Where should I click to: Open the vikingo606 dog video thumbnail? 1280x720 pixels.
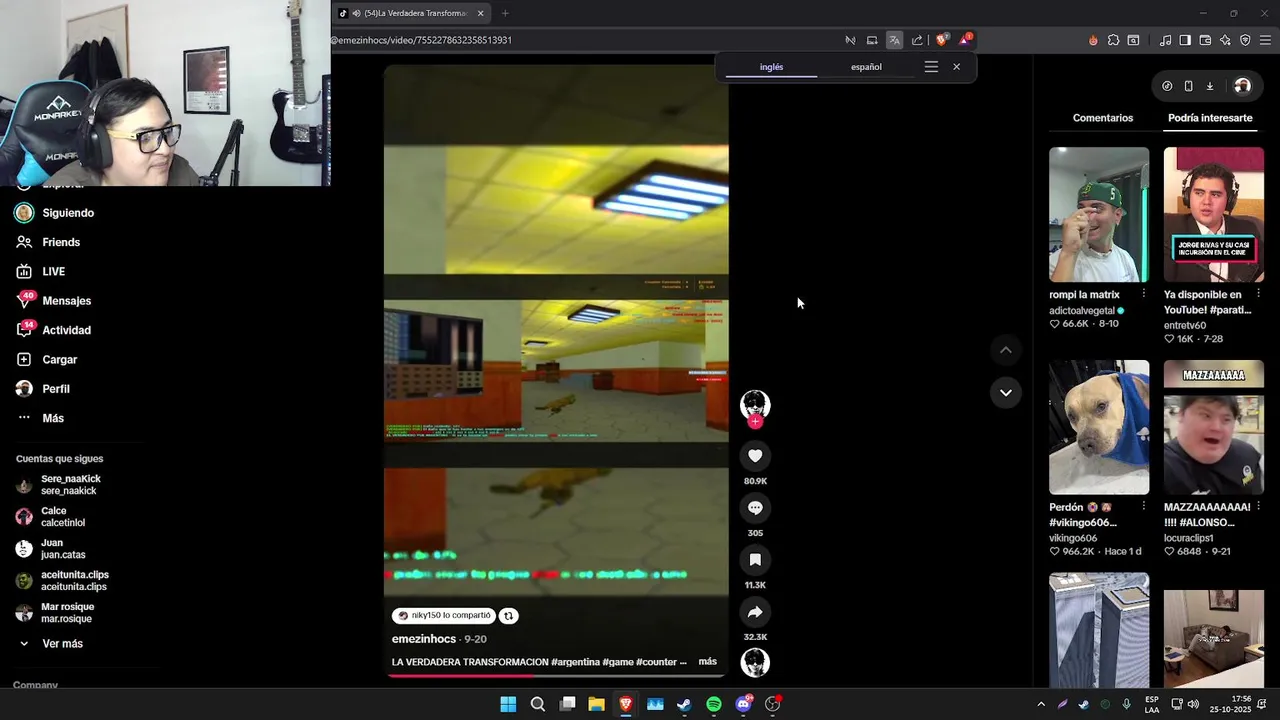tap(1099, 427)
